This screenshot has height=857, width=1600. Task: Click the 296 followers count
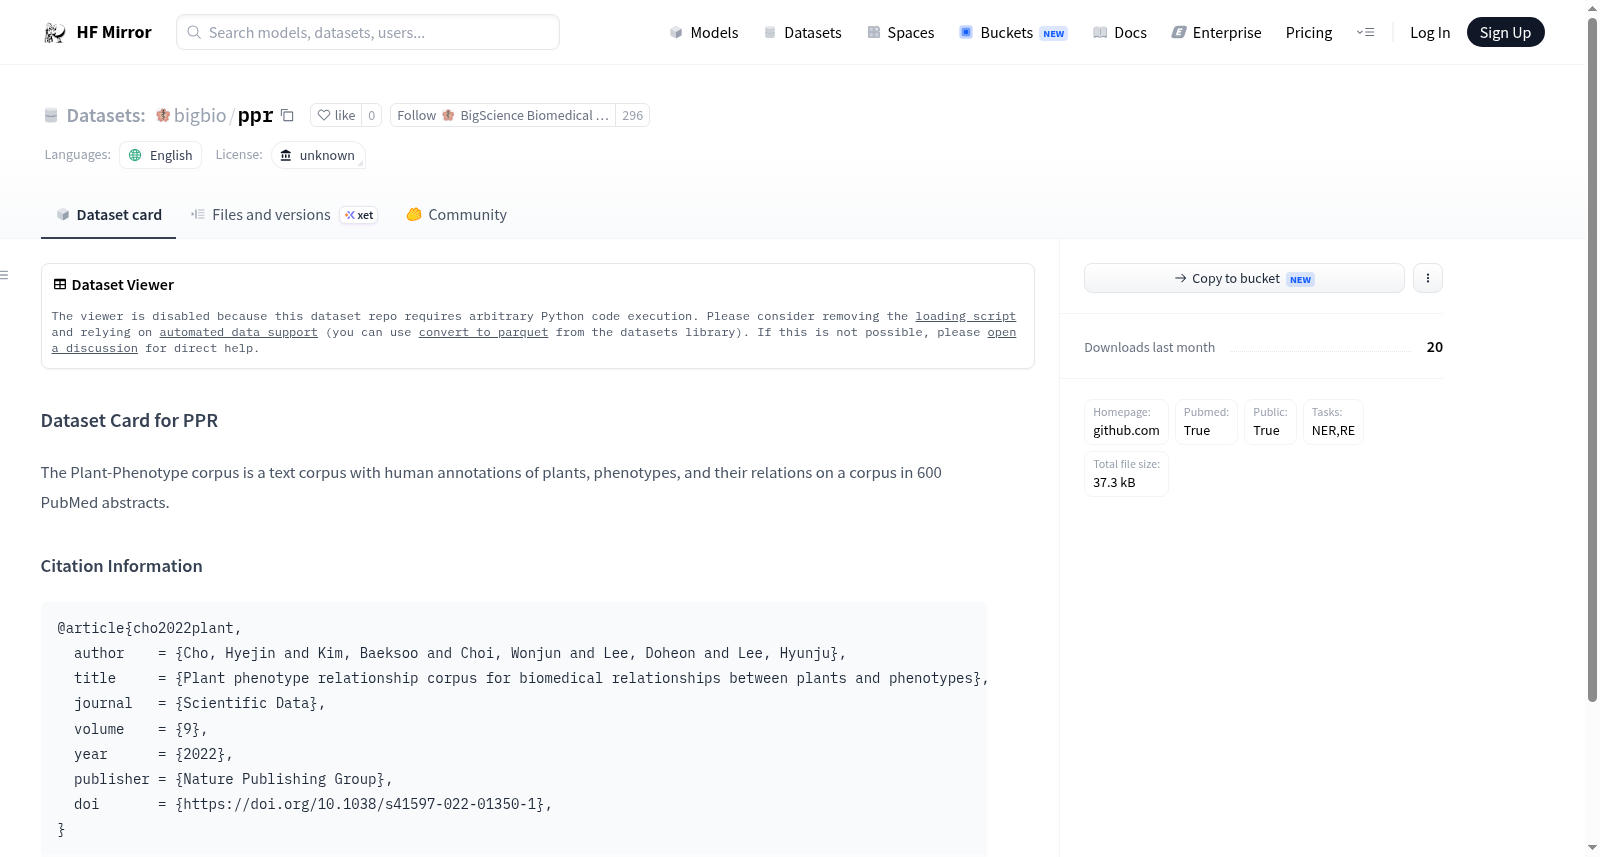632,115
